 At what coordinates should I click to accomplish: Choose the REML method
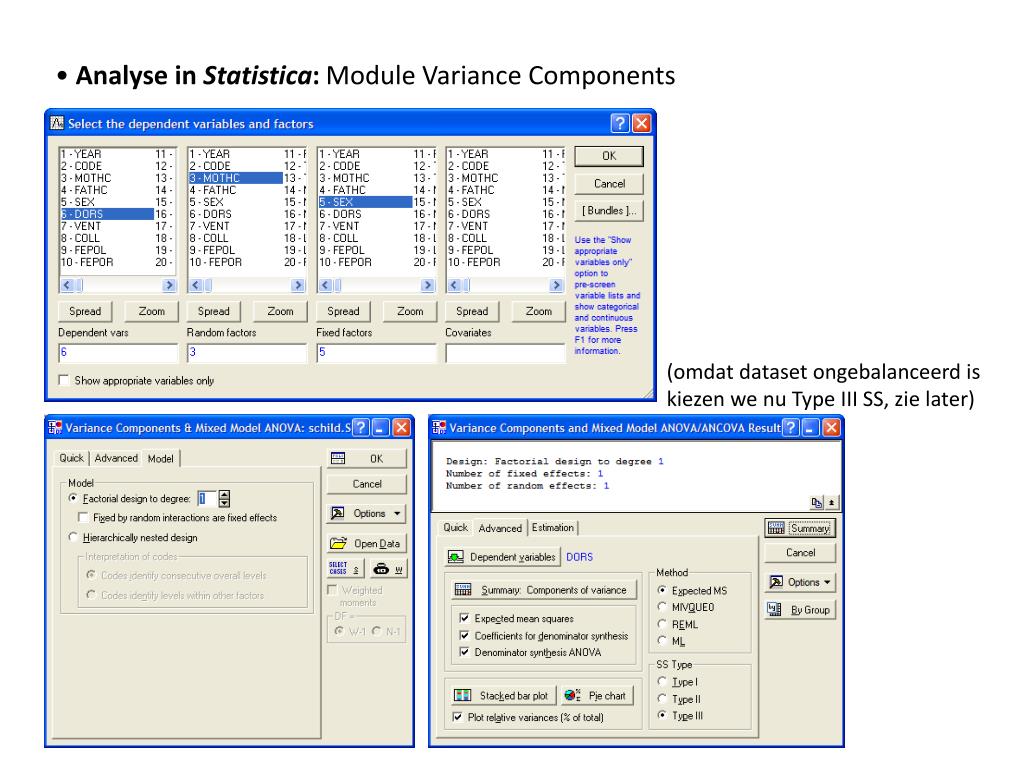(x=662, y=624)
